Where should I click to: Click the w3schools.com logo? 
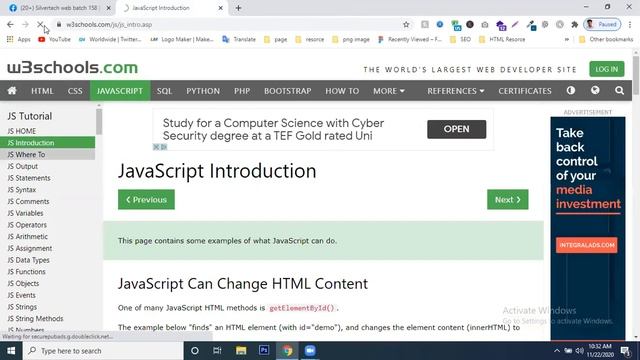pos(72,68)
